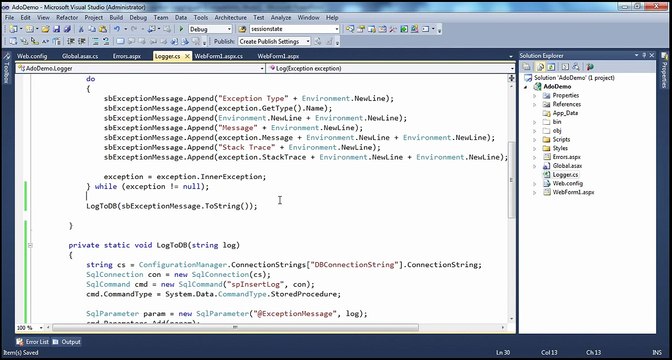Screen dimensions: 672x360
Task: Click the Comment out selected lines icon
Action: tap(96, 42)
